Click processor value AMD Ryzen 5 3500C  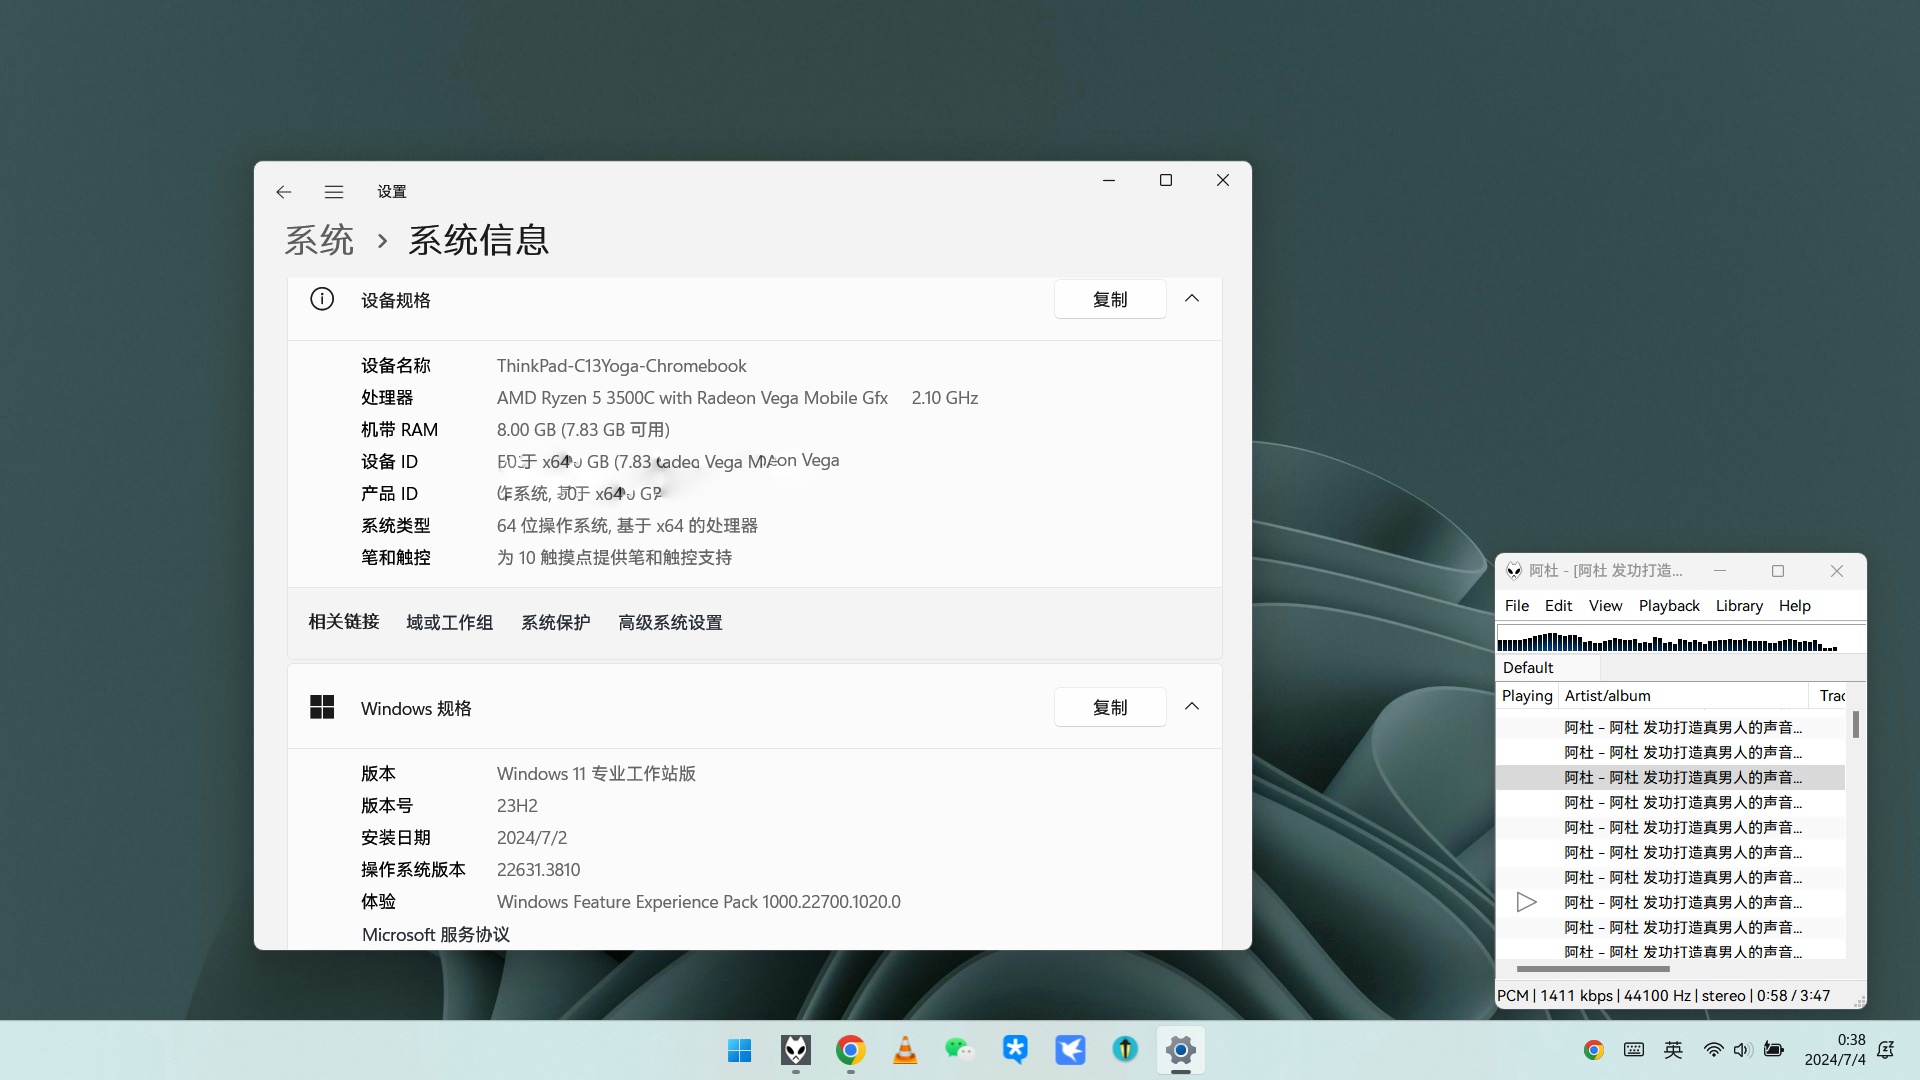coord(692,398)
